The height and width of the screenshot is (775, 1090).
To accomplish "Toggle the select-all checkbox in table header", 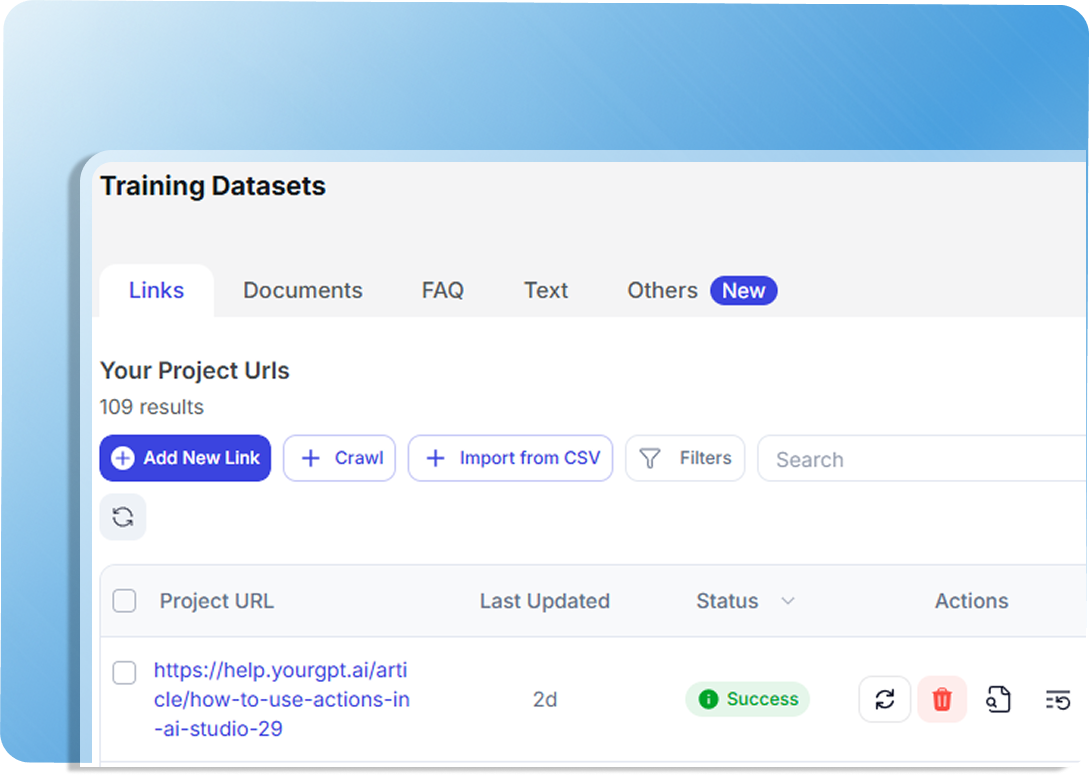I will [124, 601].
